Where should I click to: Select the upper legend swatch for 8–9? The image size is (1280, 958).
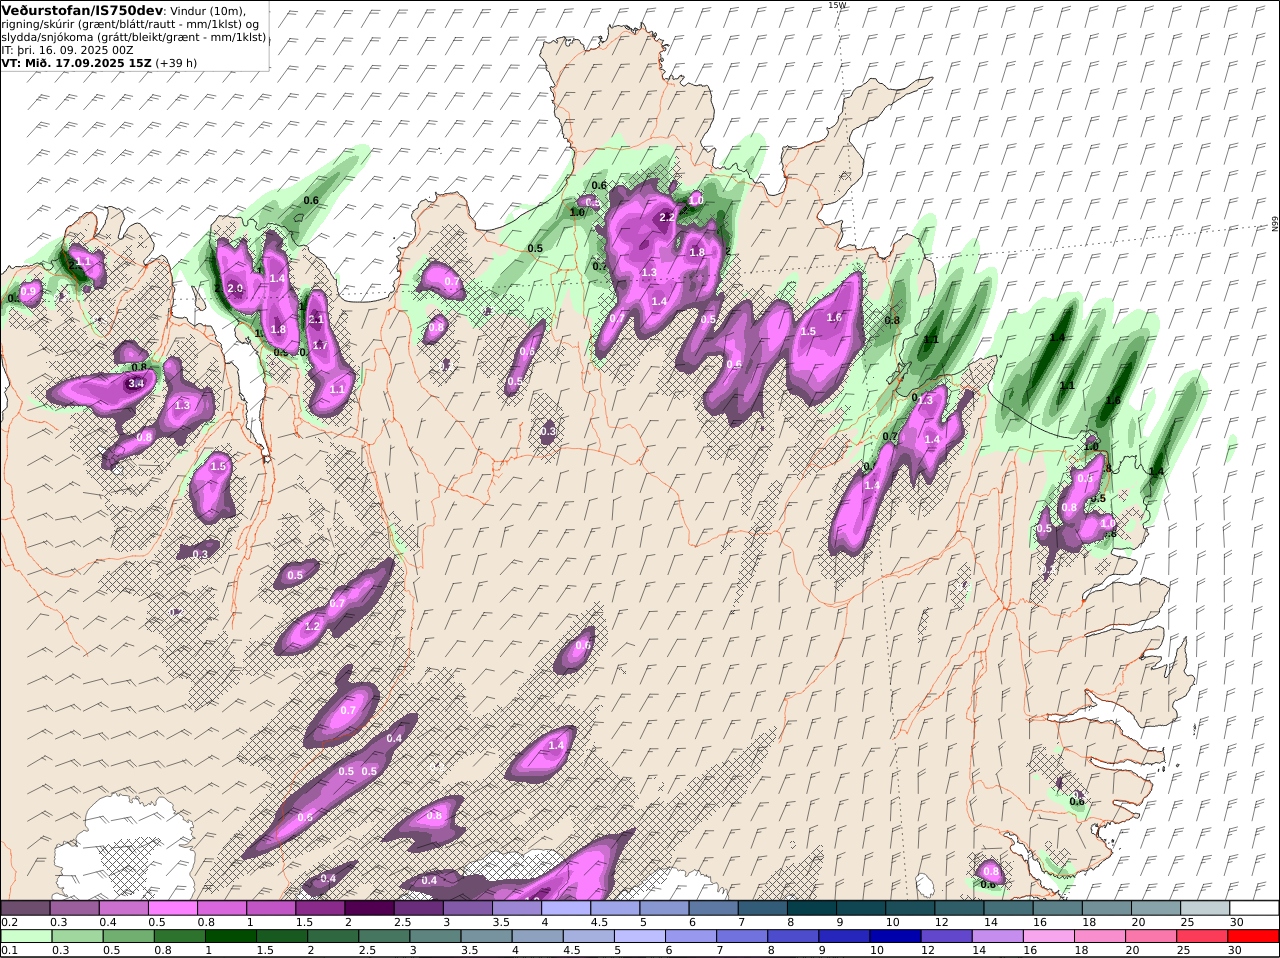pyautogui.click(x=812, y=908)
